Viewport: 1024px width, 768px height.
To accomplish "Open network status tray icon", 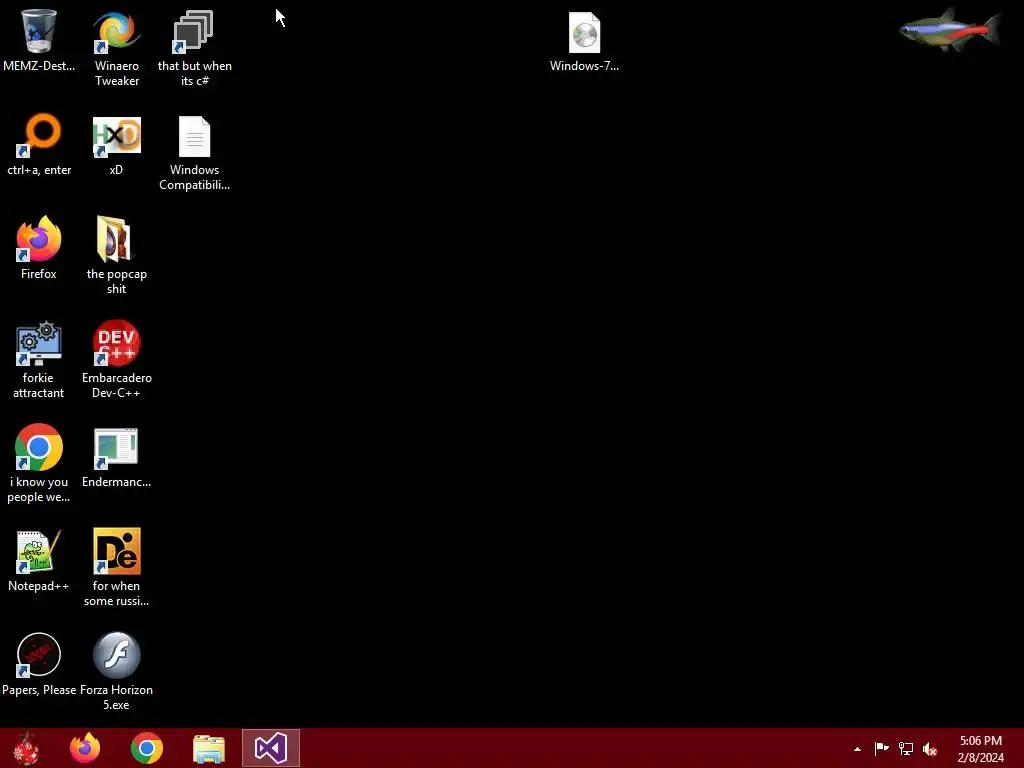I will pyautogui.click(x=906, y=749).
